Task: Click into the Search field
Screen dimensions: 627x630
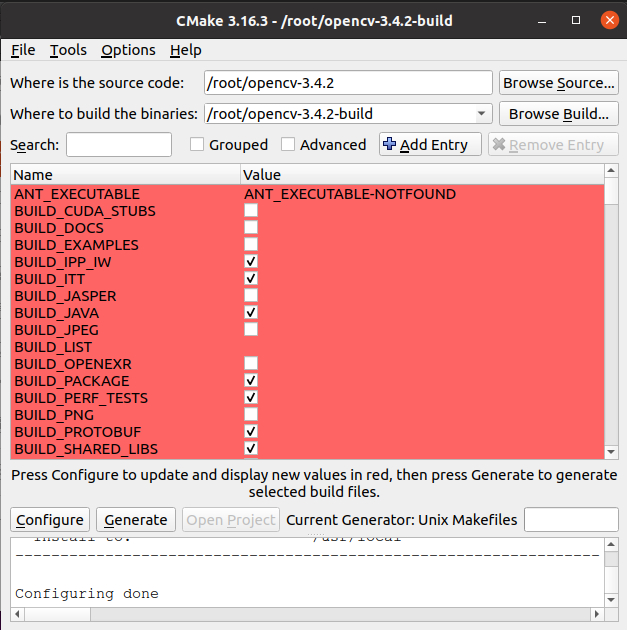Action: click(119, 145)
